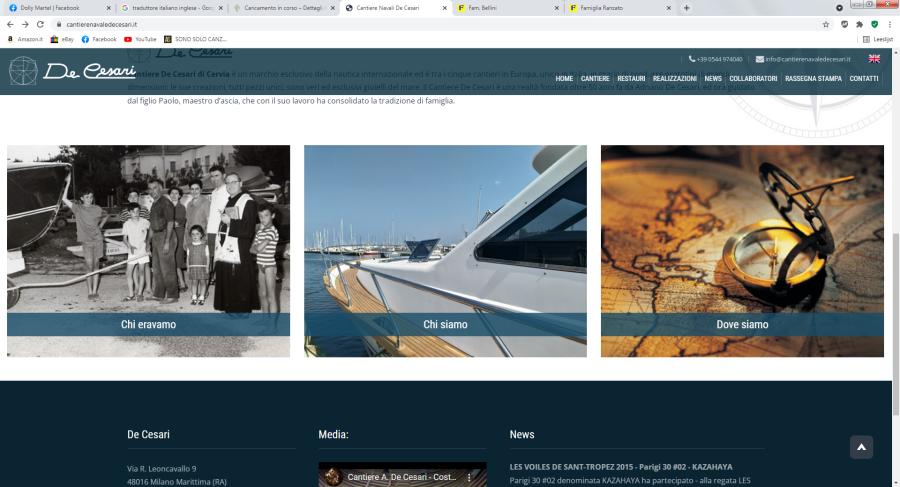900x487 pixels.
Task: Bookmark this page with the star icon
Action: click(x=826, y=24)
